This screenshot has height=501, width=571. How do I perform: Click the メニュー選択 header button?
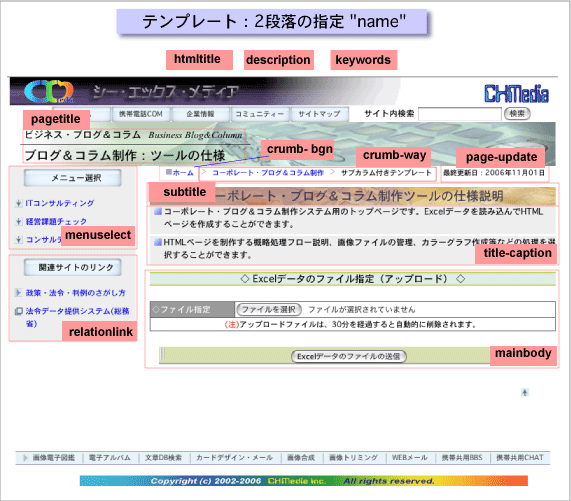73,178
